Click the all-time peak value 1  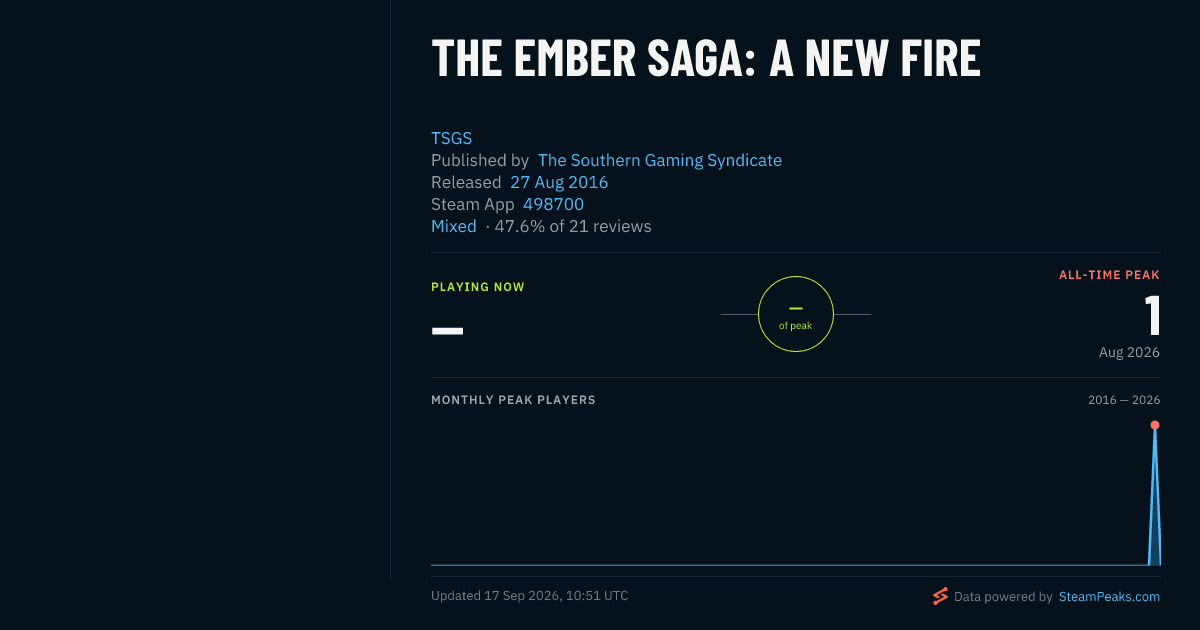[1152, 315]
